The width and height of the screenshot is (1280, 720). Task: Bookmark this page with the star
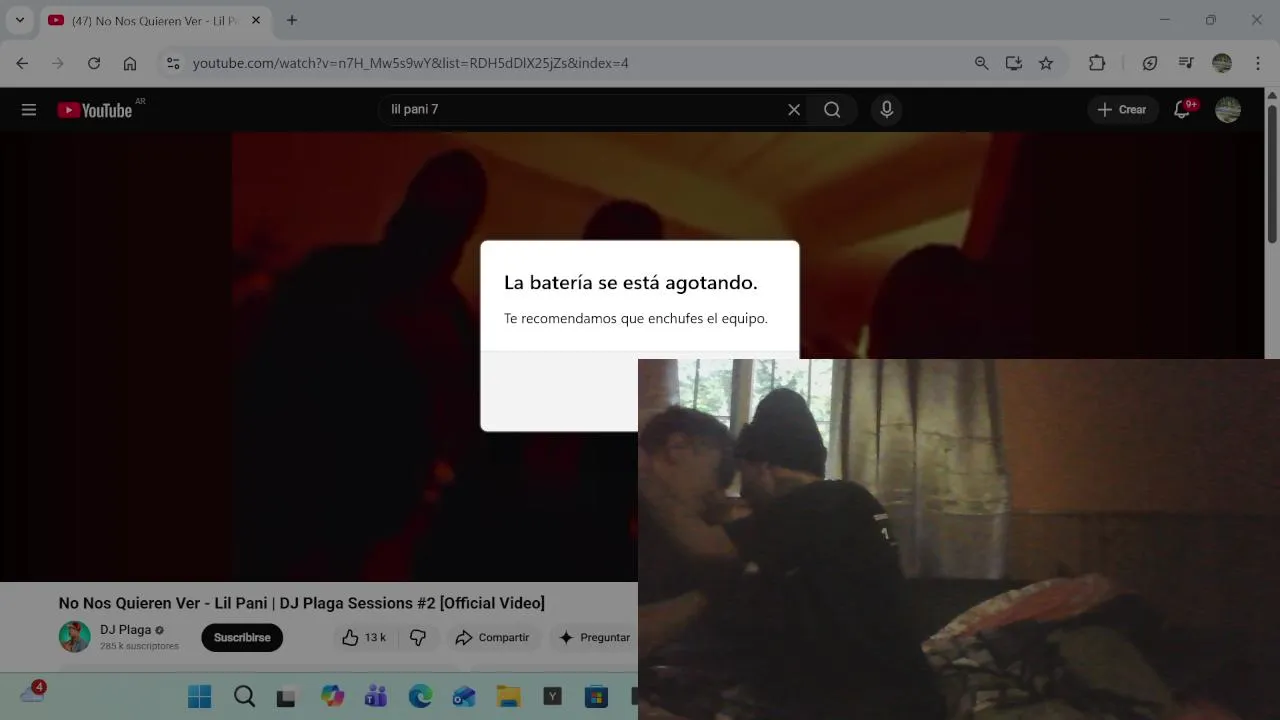pyautogui.click(x=1046, y=63)
